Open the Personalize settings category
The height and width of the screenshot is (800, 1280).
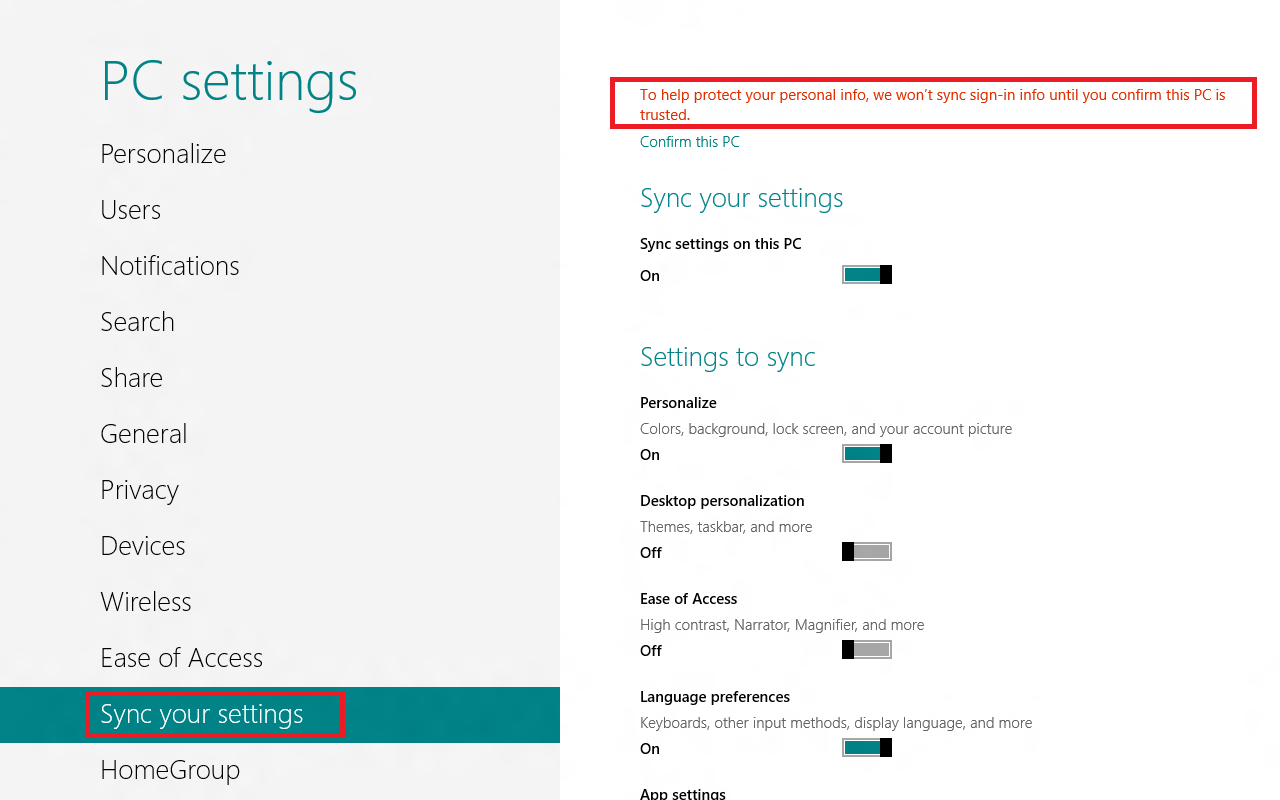tap(163, 154)
